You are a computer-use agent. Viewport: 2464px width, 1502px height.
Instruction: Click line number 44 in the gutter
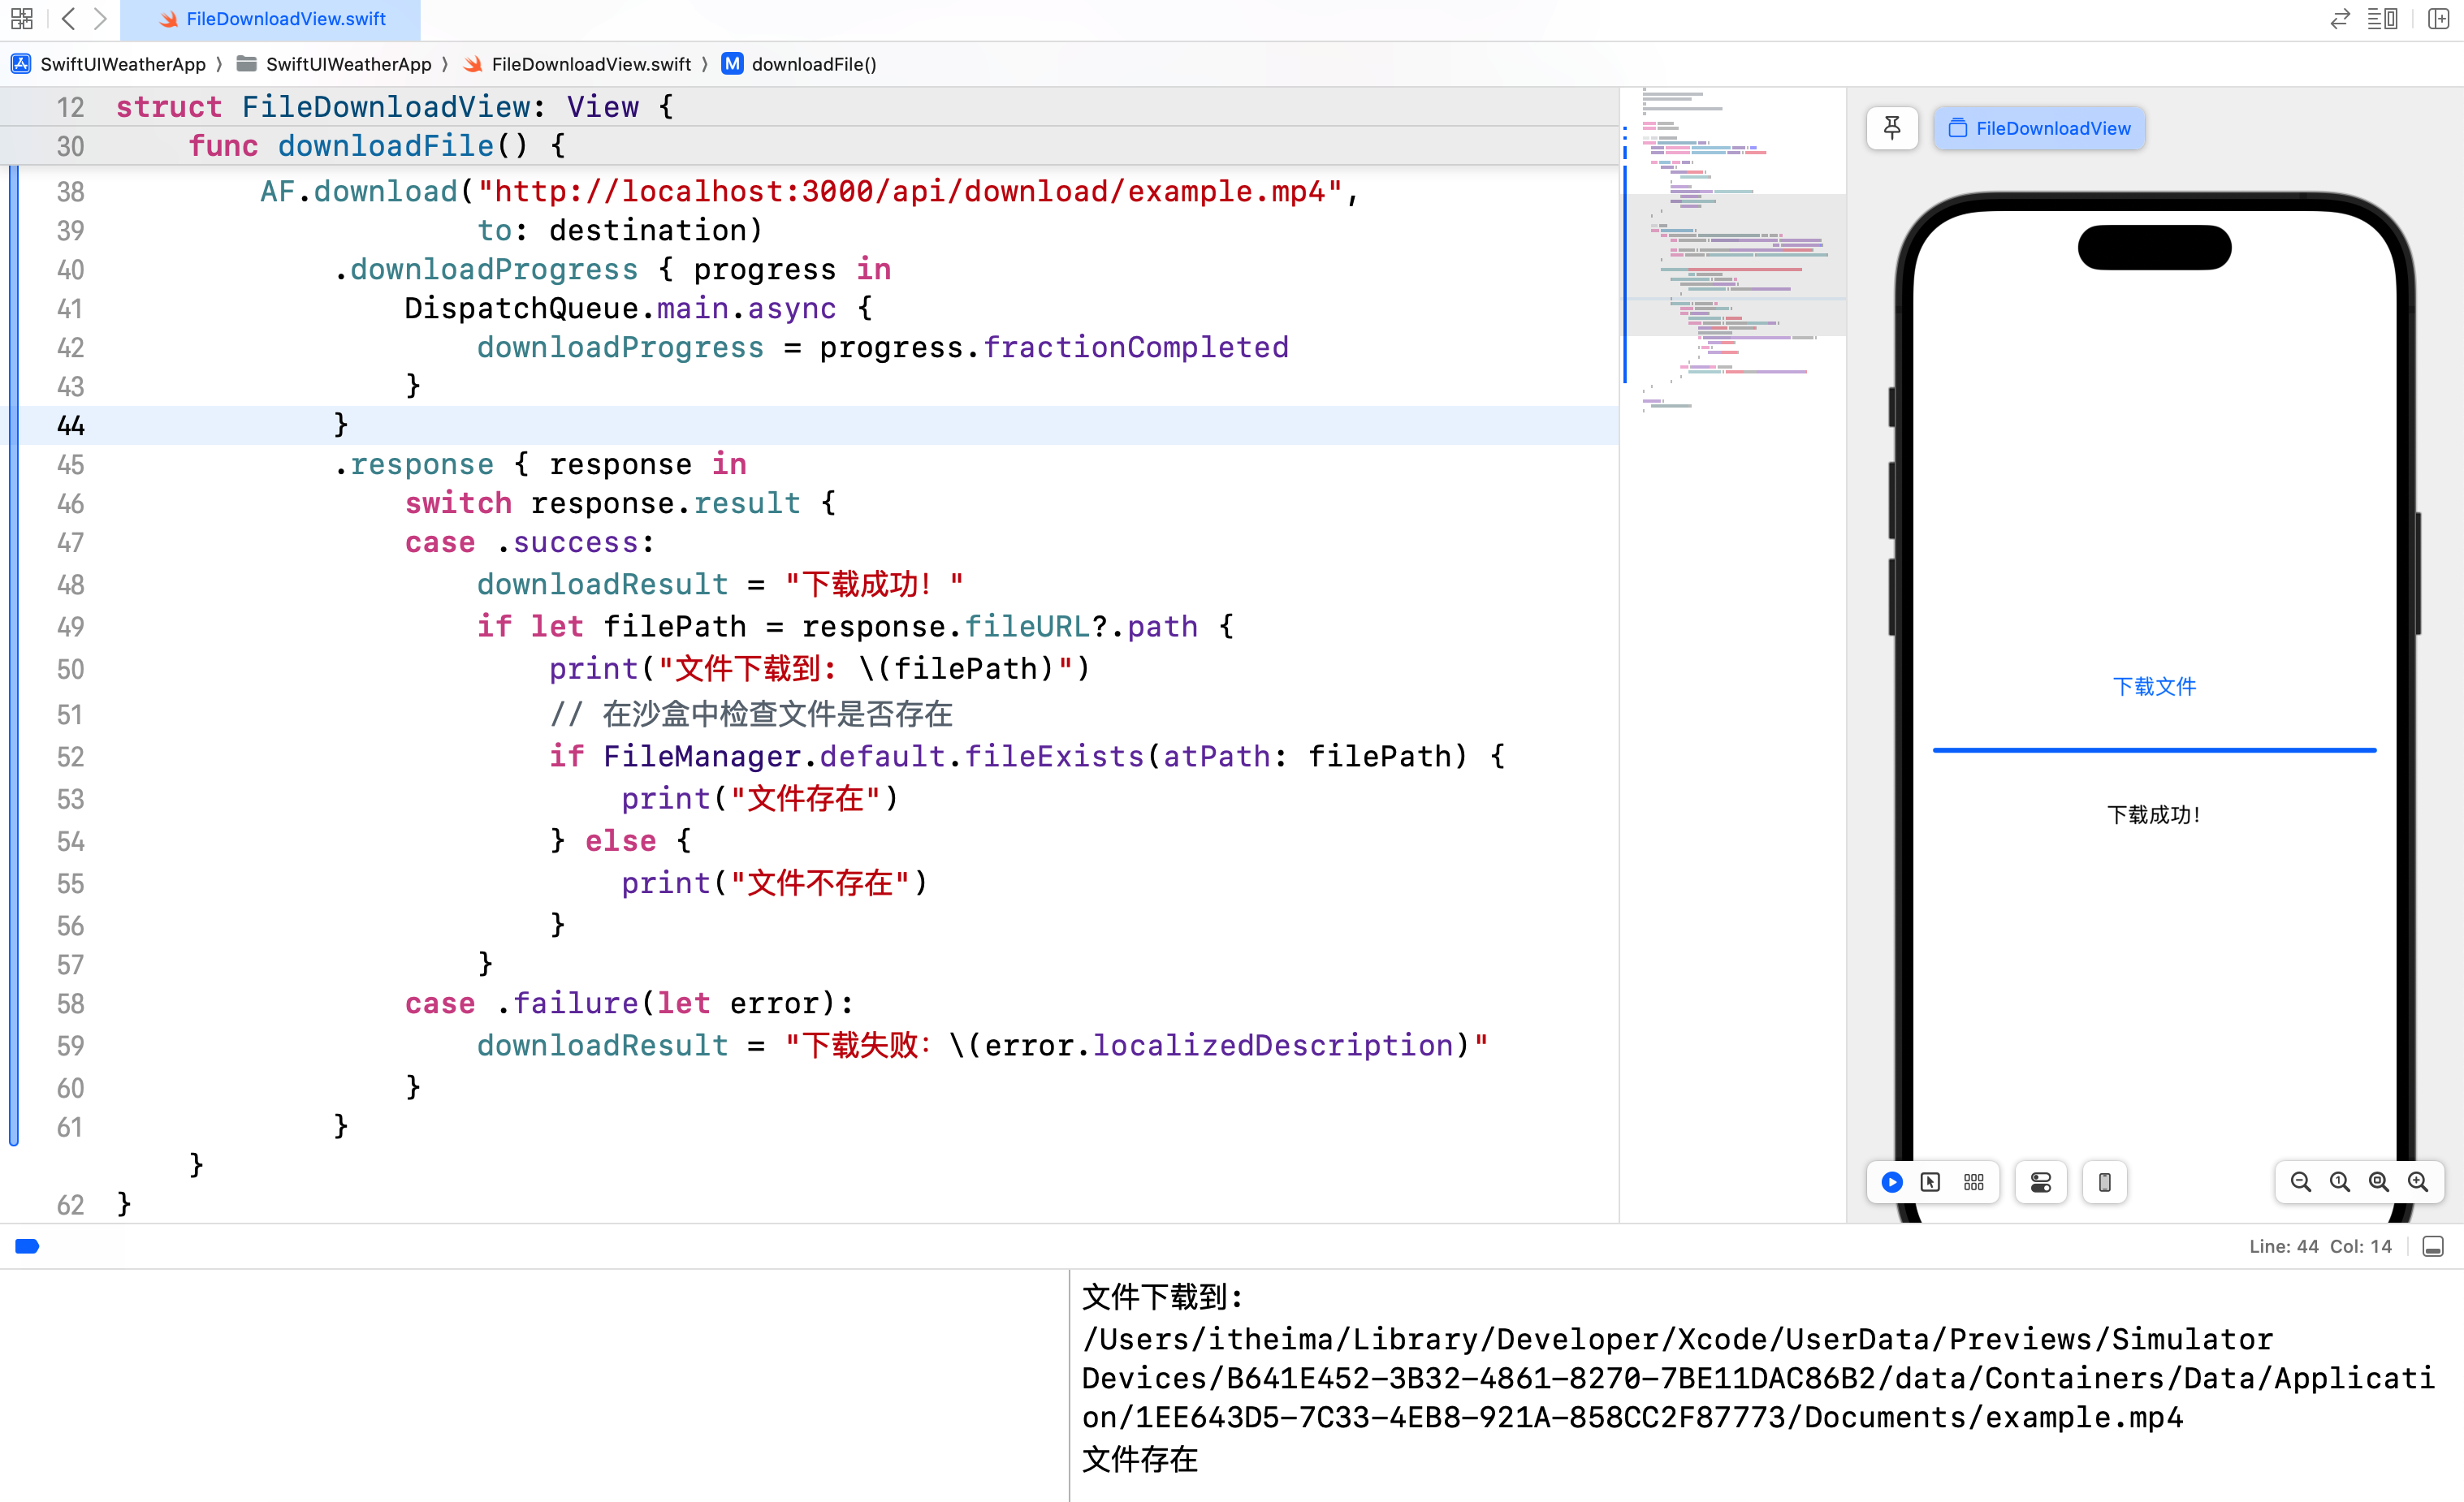(x=70, y=426)
